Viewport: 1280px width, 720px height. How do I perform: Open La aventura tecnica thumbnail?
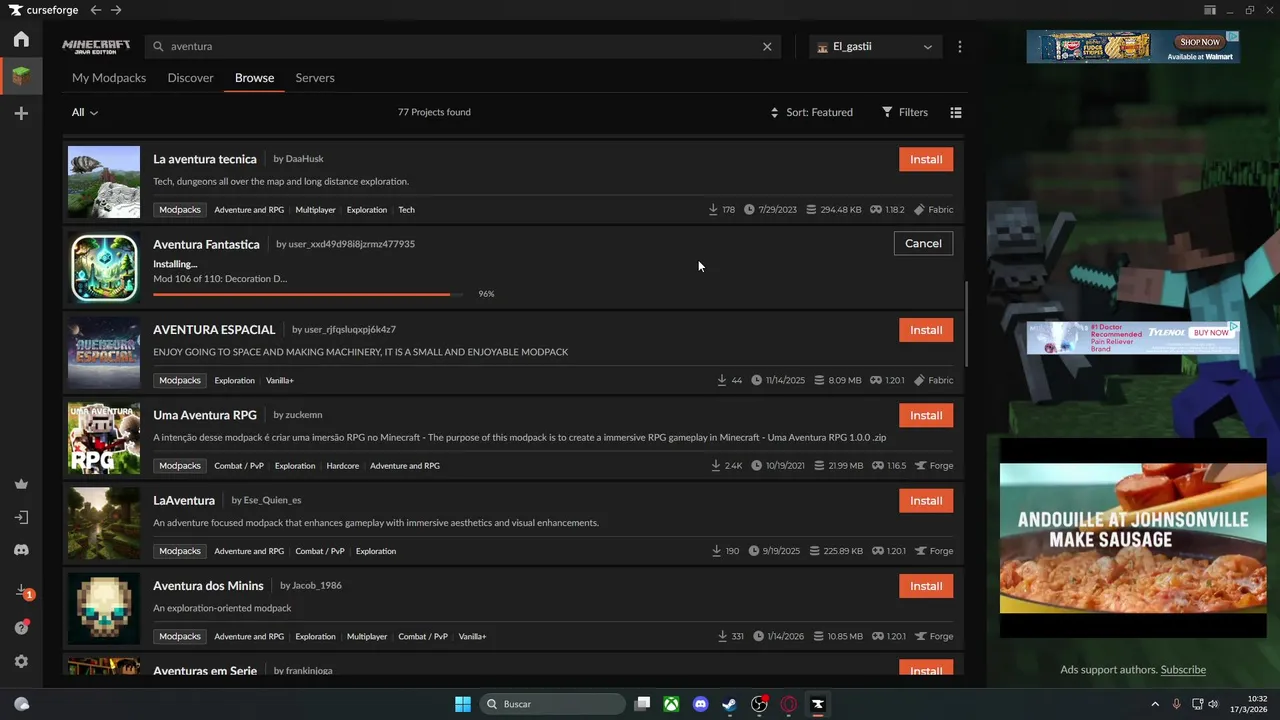click(x=104, y=182)
